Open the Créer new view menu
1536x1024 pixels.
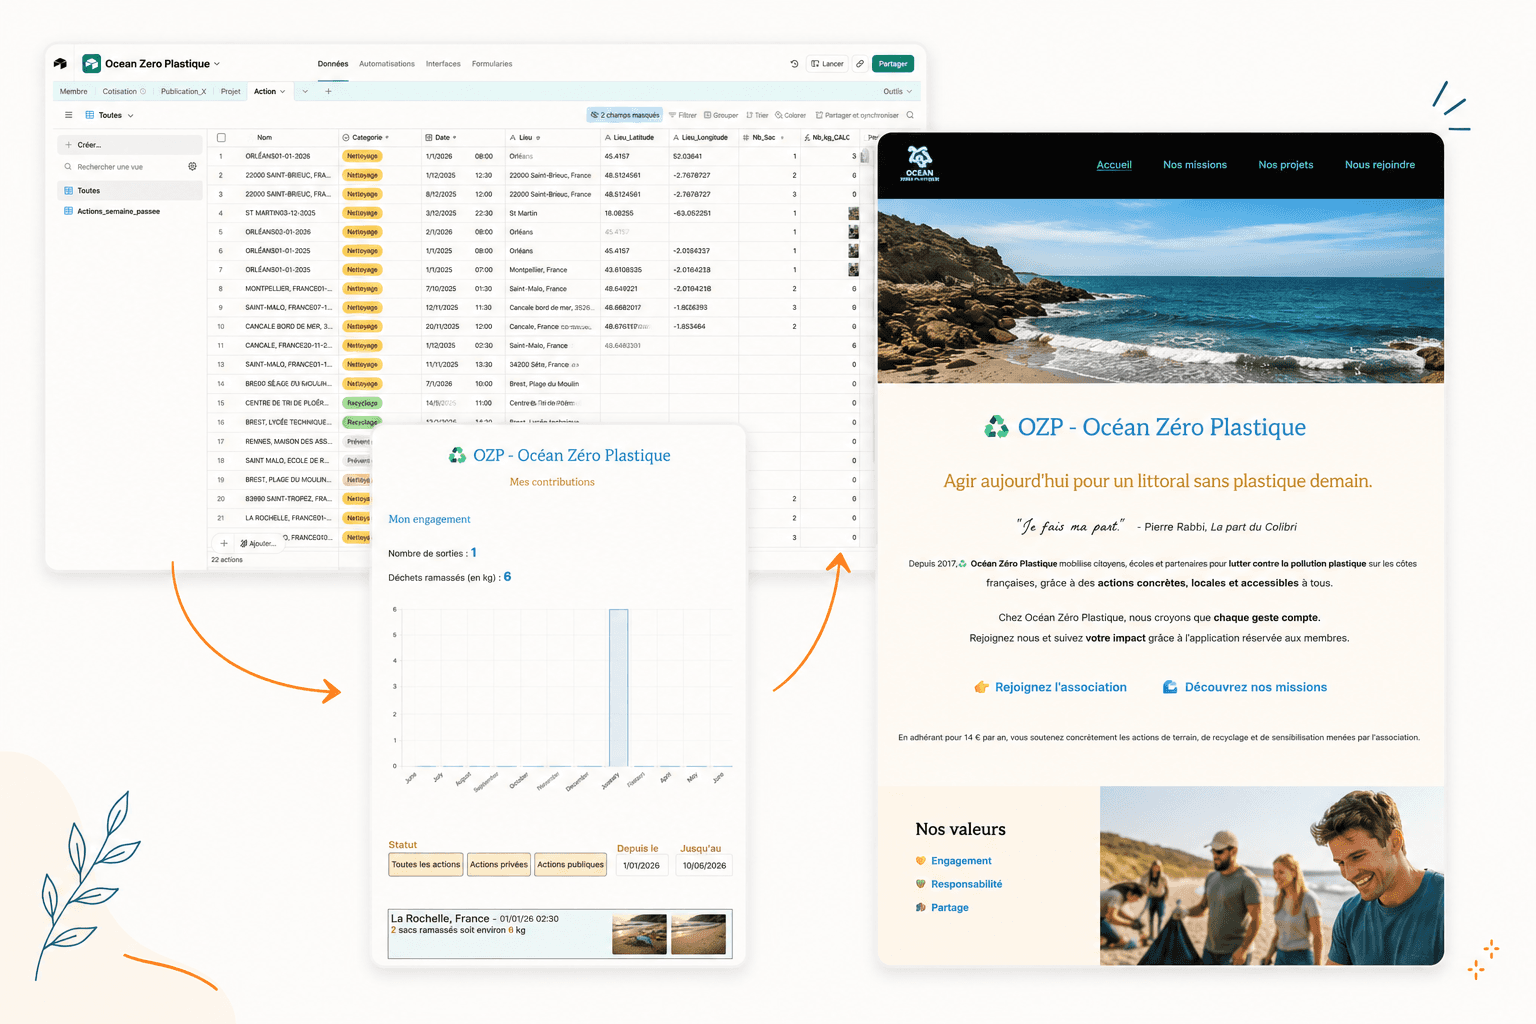pos(130,145)
